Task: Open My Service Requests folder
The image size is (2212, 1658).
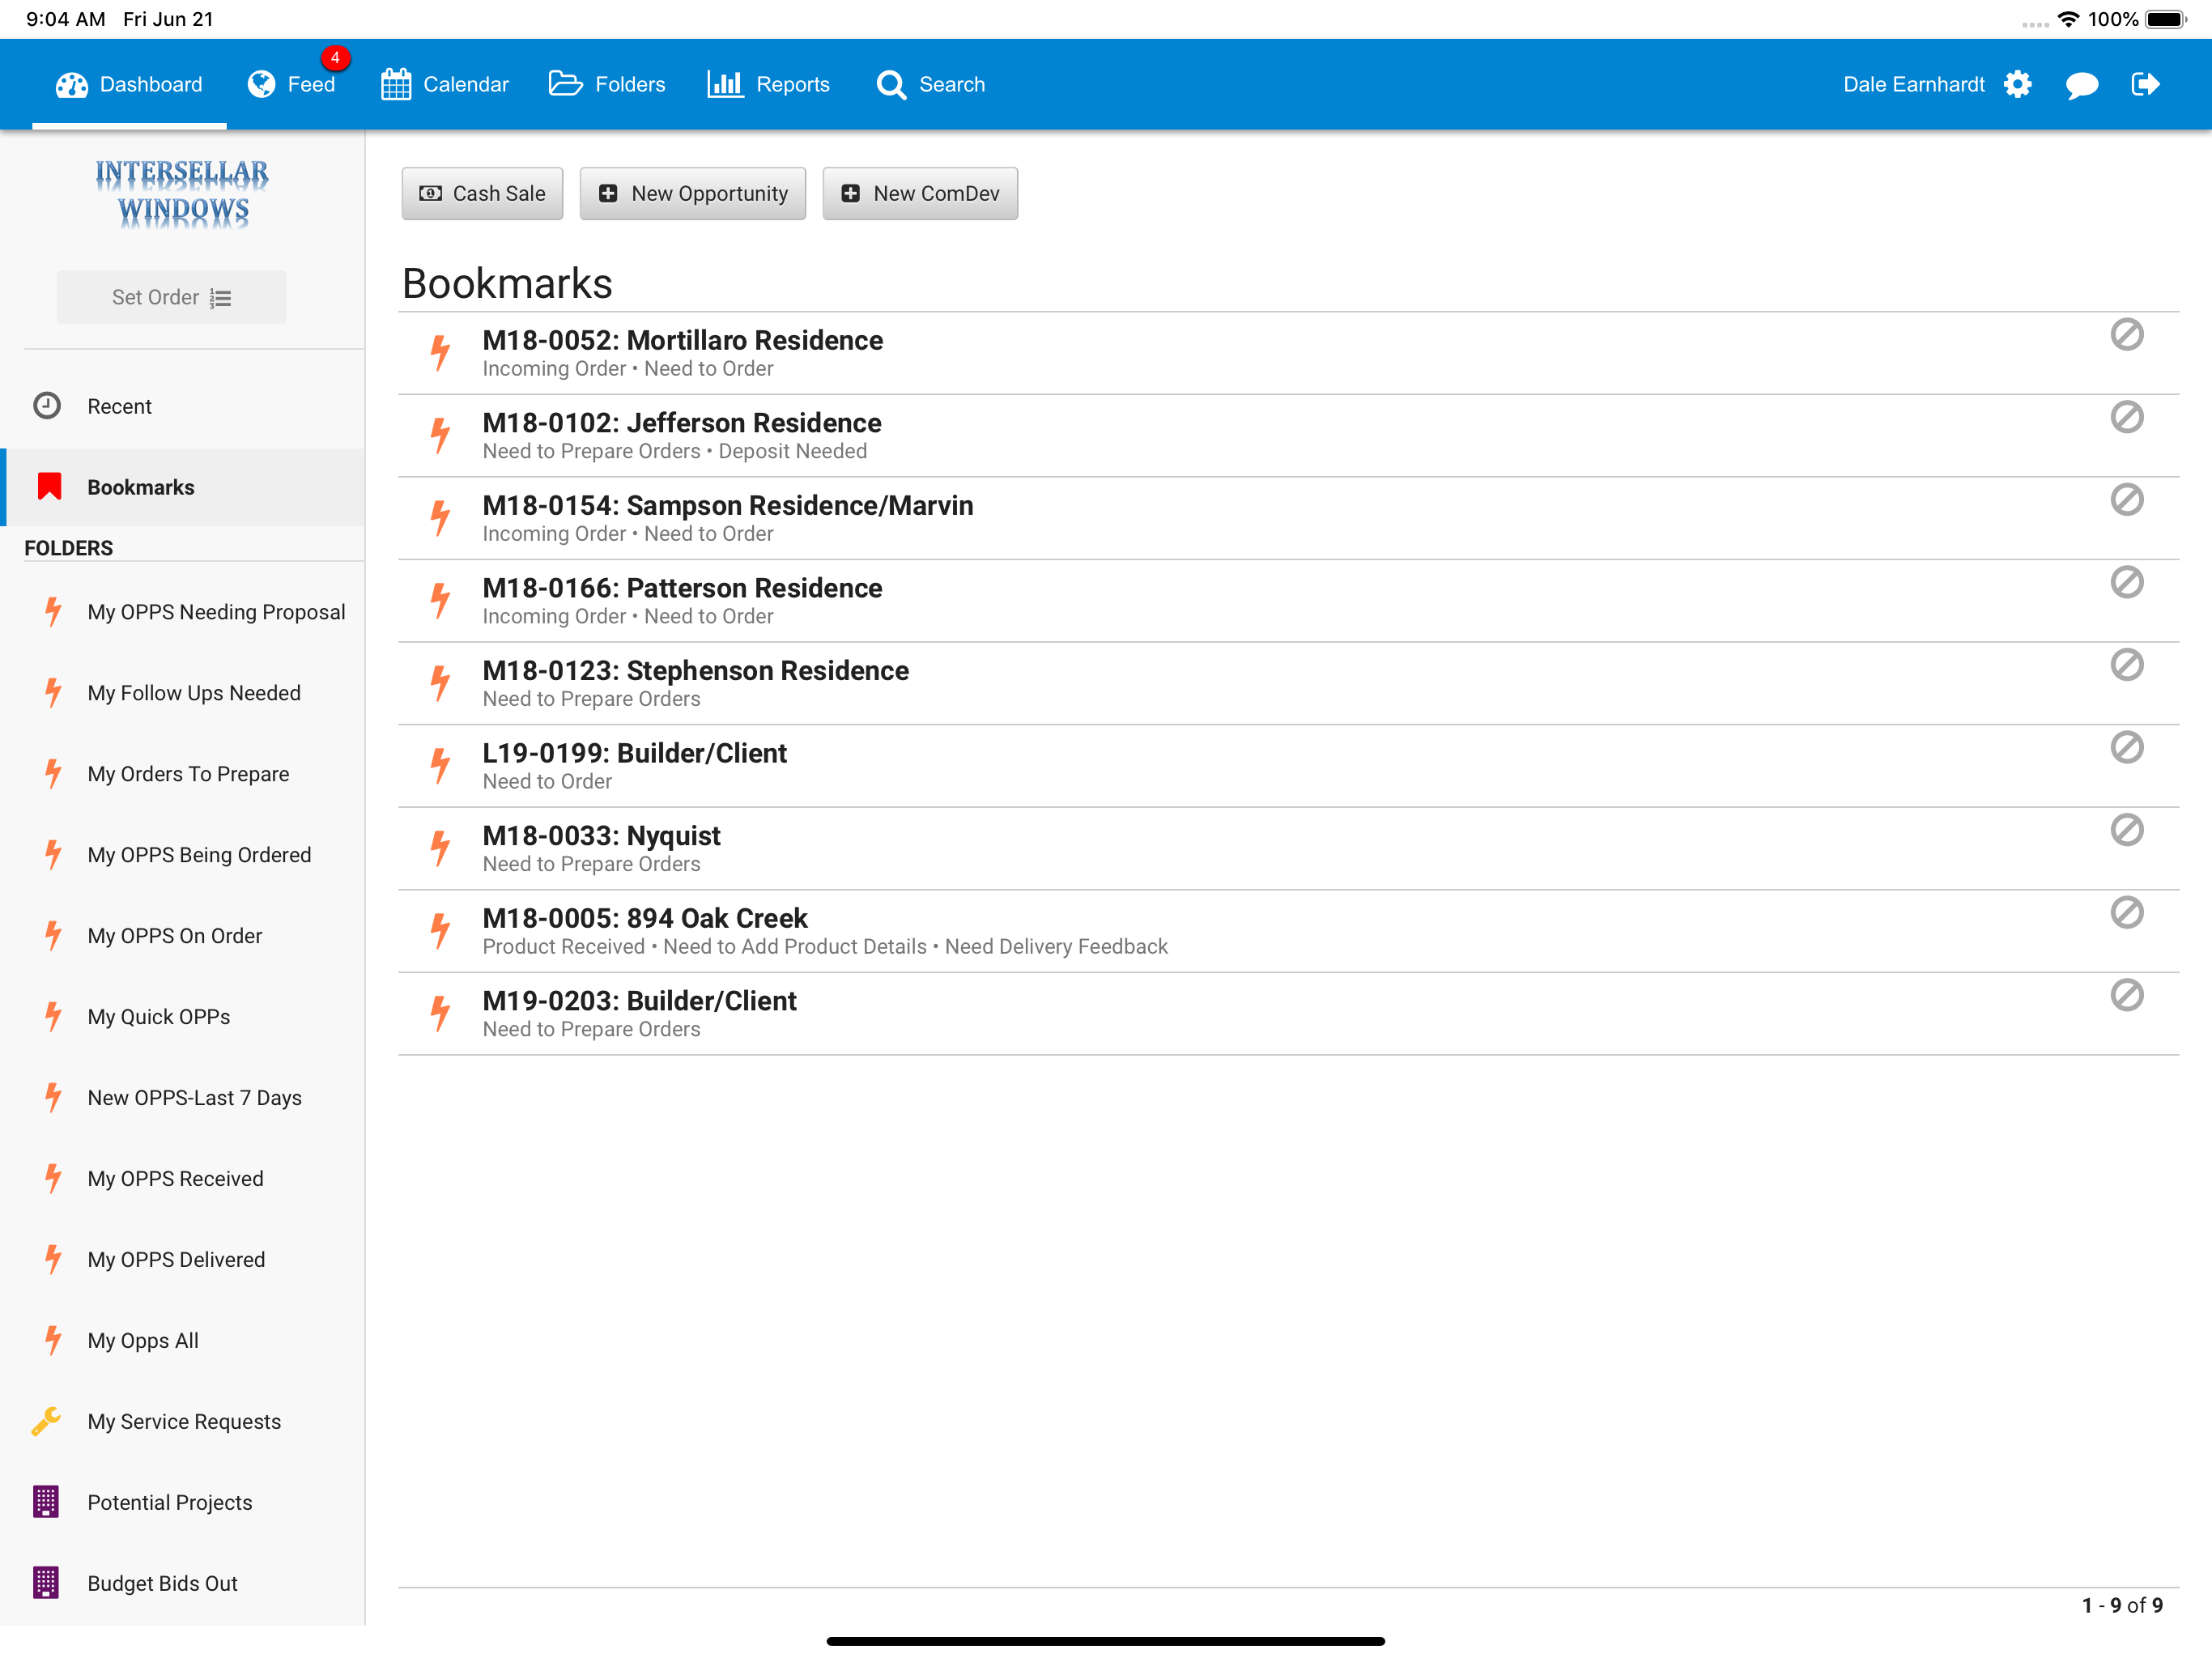Action: [x=183, y=1422]
